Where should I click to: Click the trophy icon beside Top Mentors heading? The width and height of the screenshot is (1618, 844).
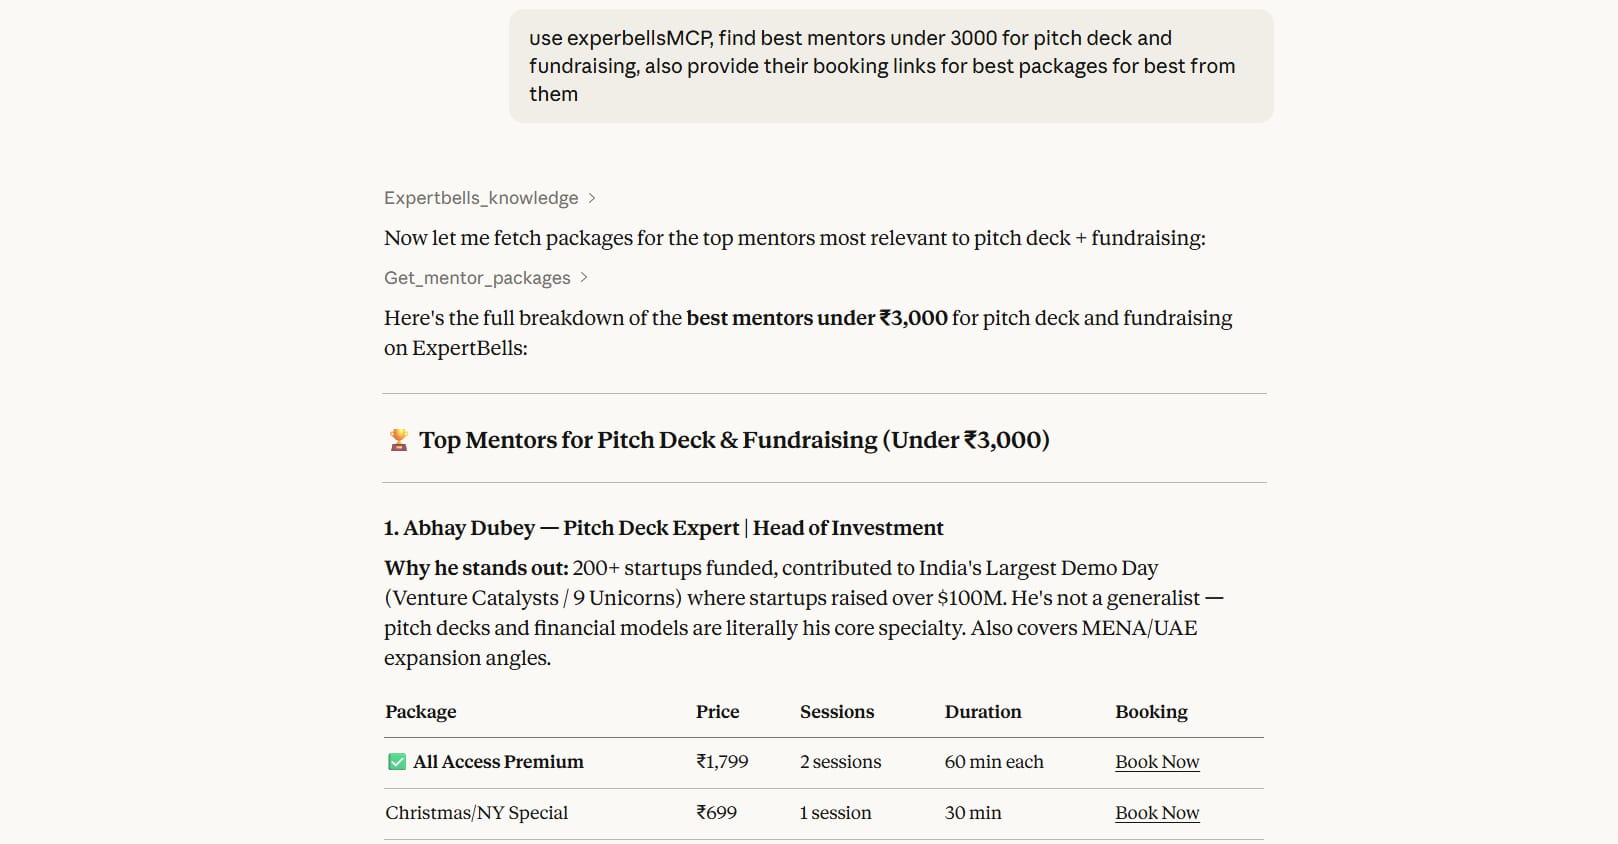point(398,440)
